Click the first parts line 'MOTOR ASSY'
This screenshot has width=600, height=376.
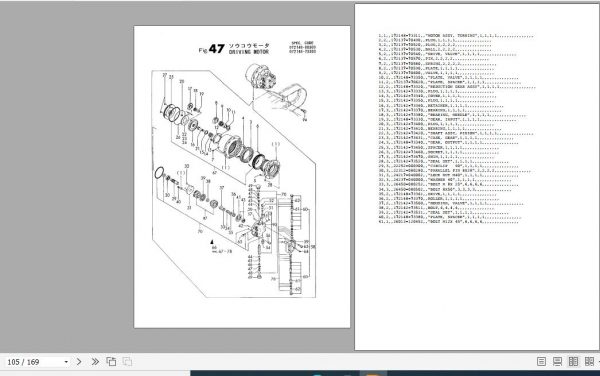(456, 36)
